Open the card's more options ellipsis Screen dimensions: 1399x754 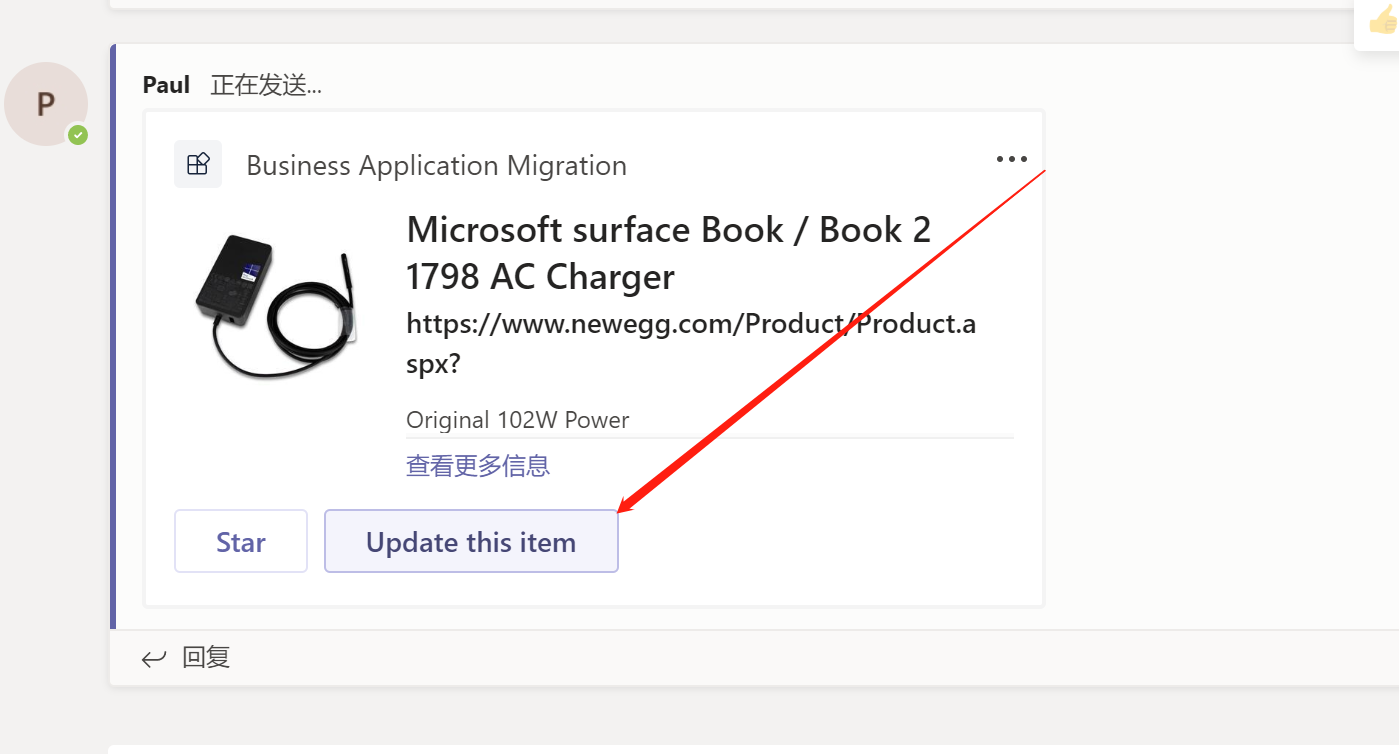pyautogui.click(x=1011, y=159)
